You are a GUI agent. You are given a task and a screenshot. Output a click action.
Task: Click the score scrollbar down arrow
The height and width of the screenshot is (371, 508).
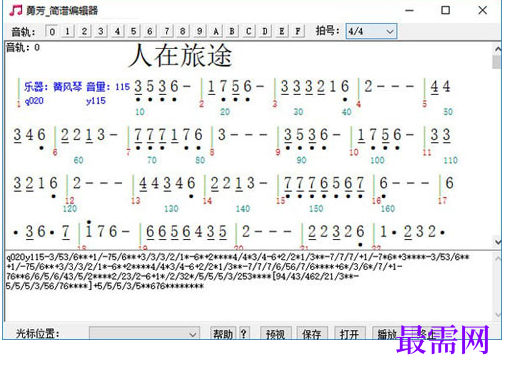point(497,242)
